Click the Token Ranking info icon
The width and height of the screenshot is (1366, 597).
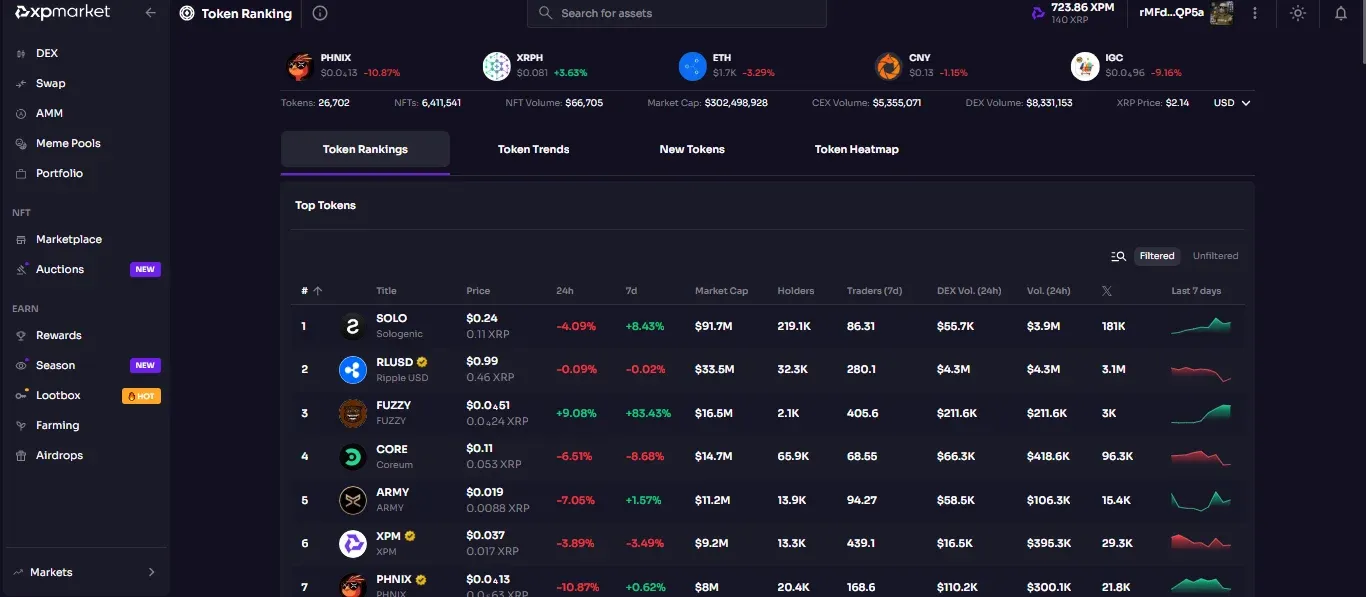(x=320, y=13)
